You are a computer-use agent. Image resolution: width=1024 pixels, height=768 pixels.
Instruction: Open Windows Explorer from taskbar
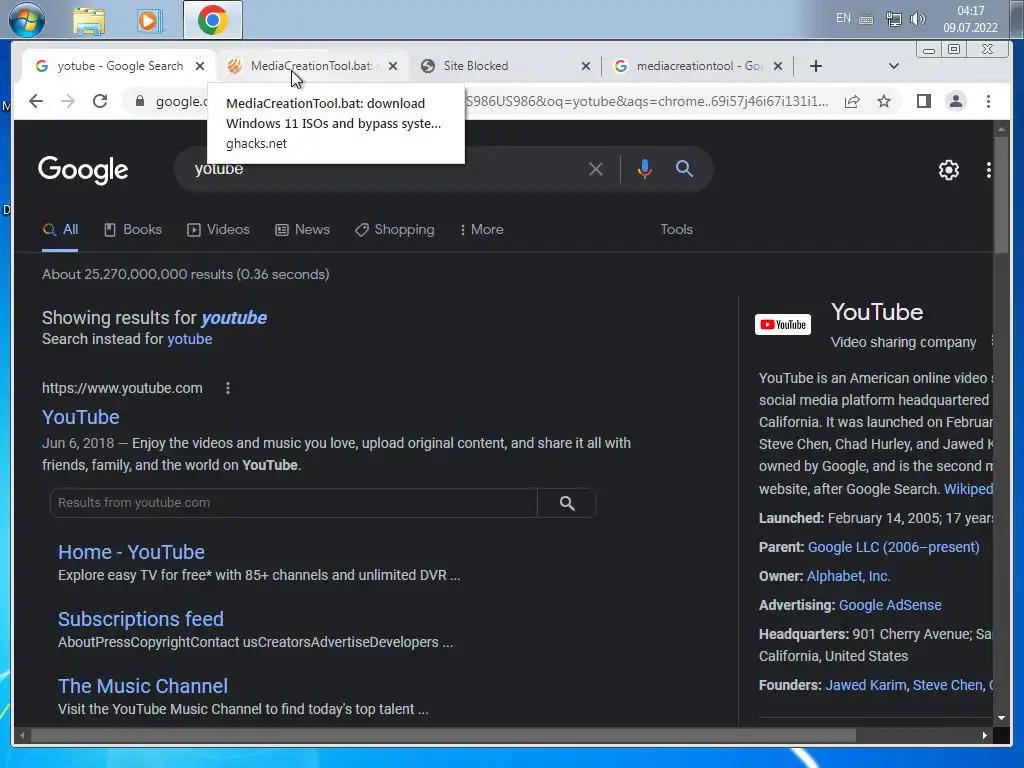click(89, 21)
